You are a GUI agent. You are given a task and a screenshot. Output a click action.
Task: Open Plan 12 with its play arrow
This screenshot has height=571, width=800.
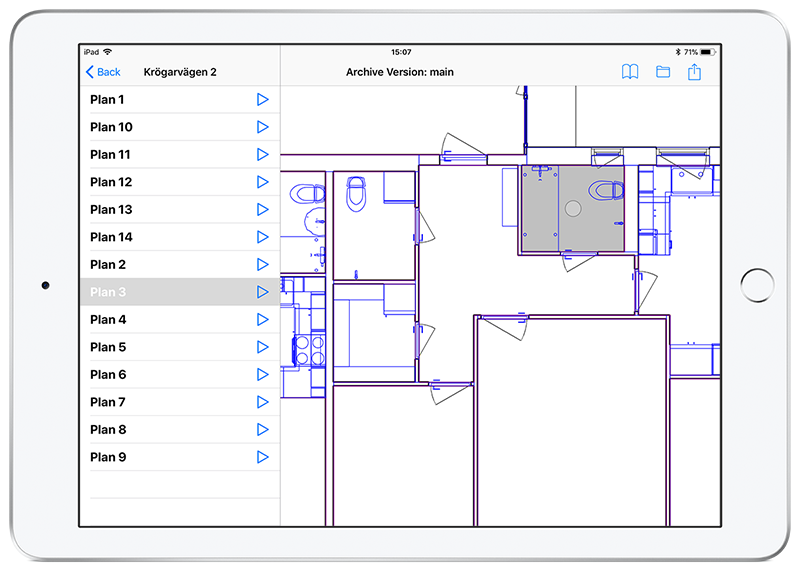coord(262,182)
